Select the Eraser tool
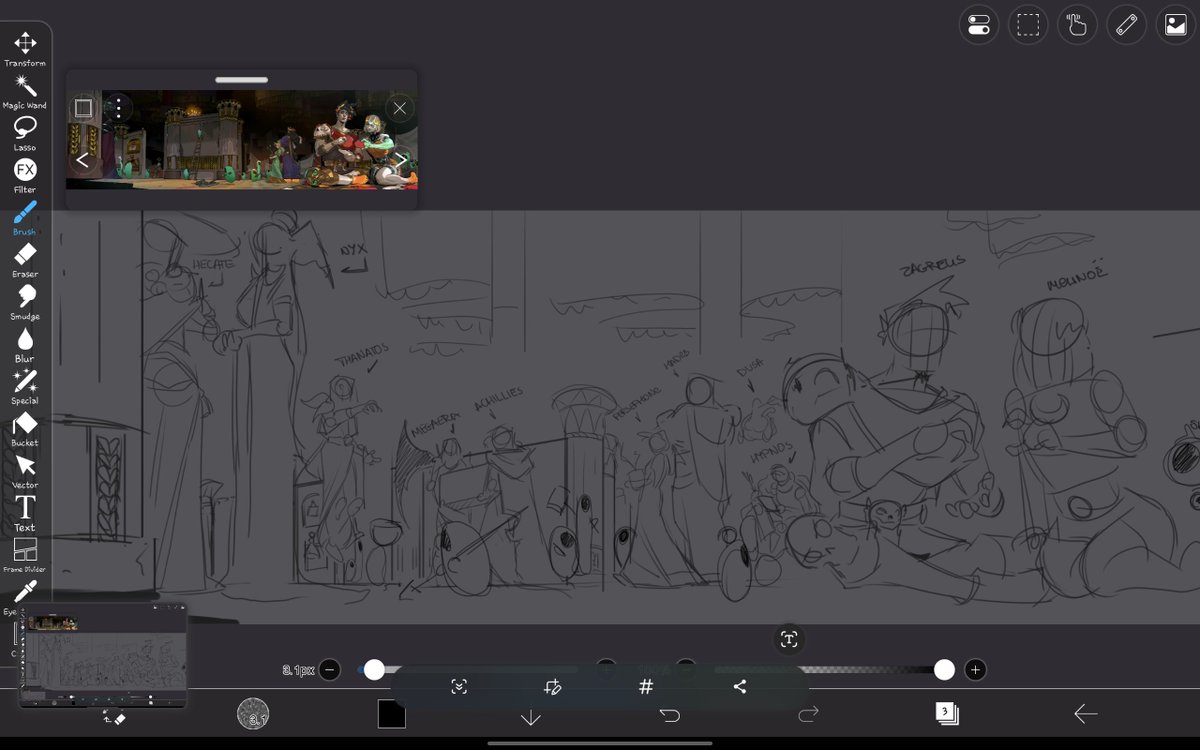This screenshot has height=750, width=1200. pyautogui.click(x=25, y=260)
